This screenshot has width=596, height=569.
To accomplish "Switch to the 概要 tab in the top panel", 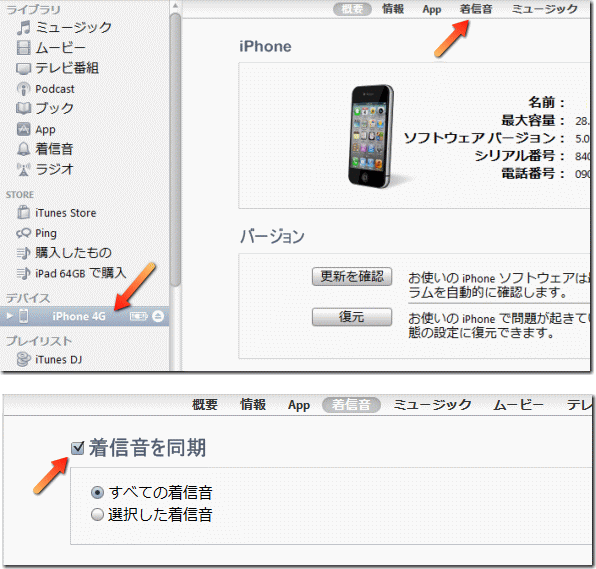I will (352, 9).
